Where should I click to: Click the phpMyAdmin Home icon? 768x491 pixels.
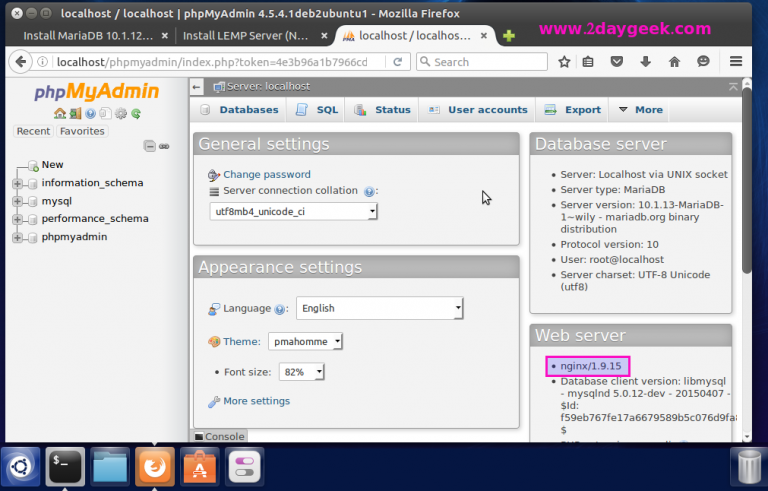[60, 114]
